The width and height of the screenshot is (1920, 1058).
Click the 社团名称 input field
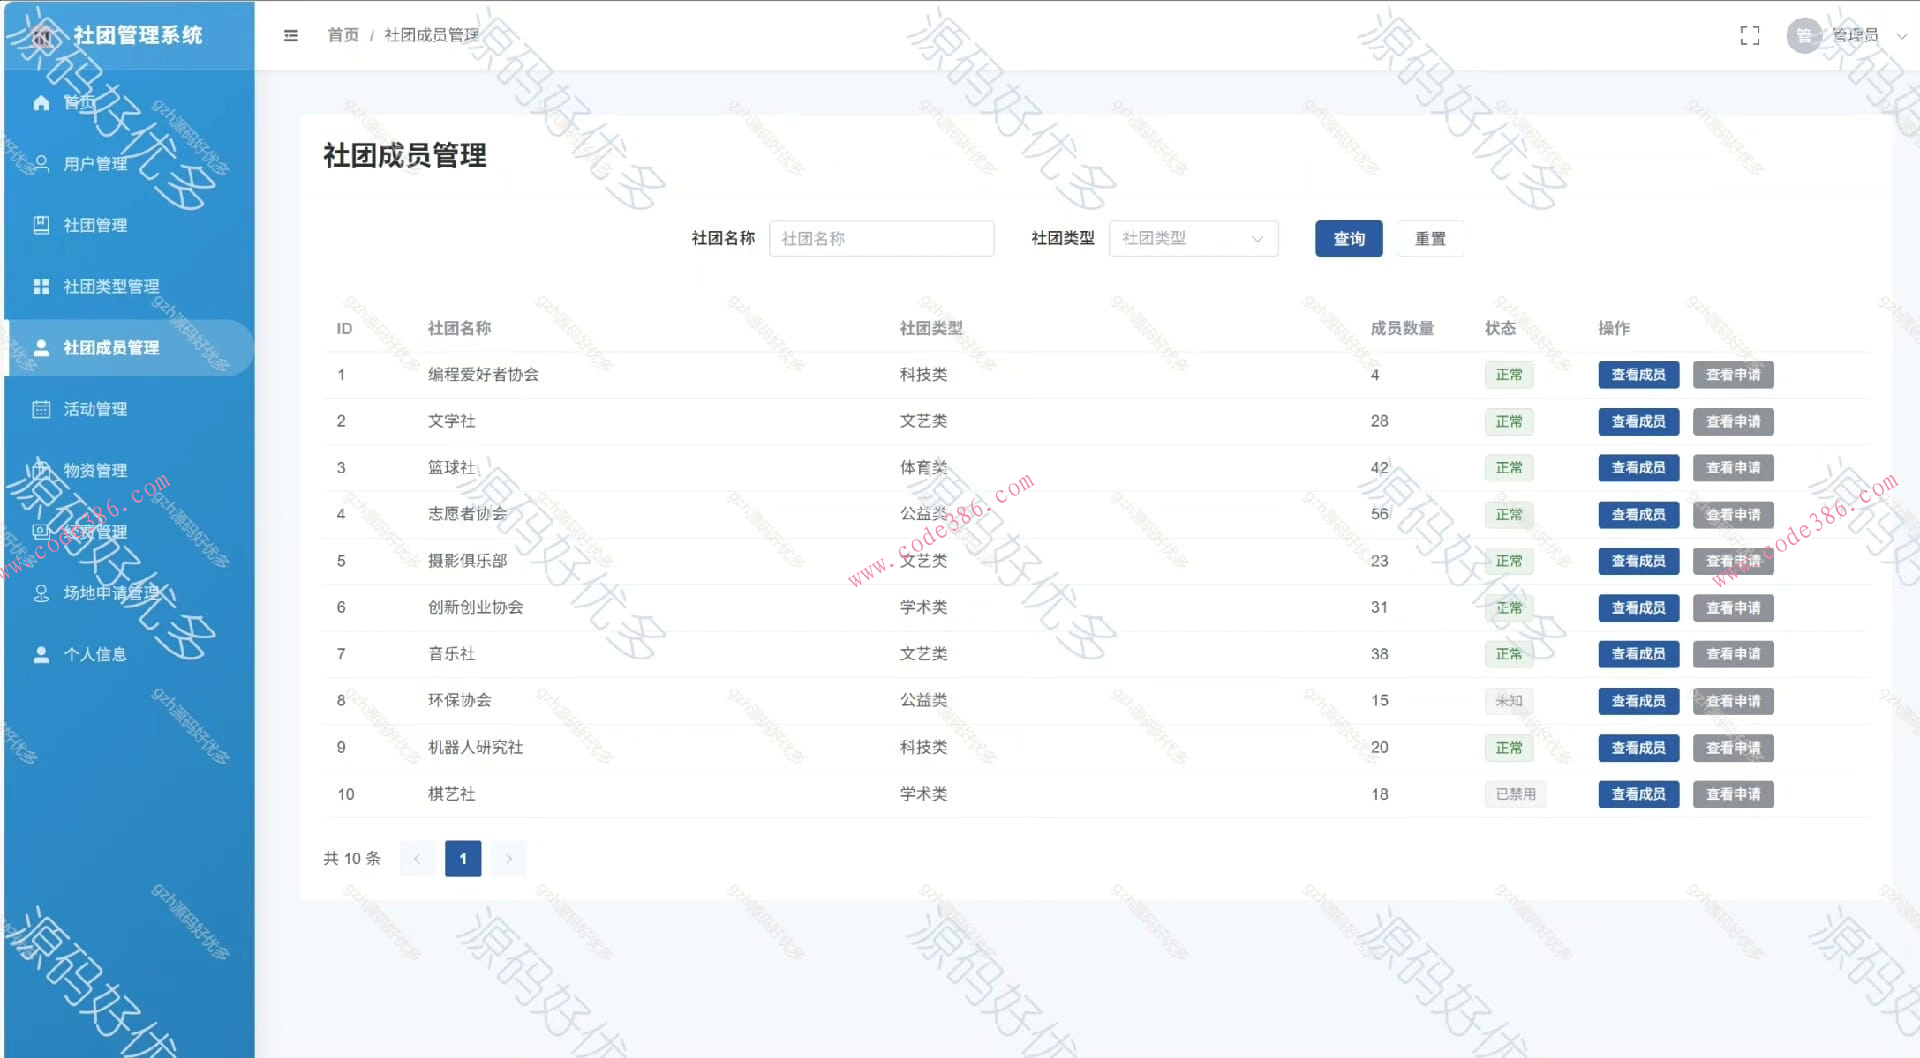coord(881,238)
